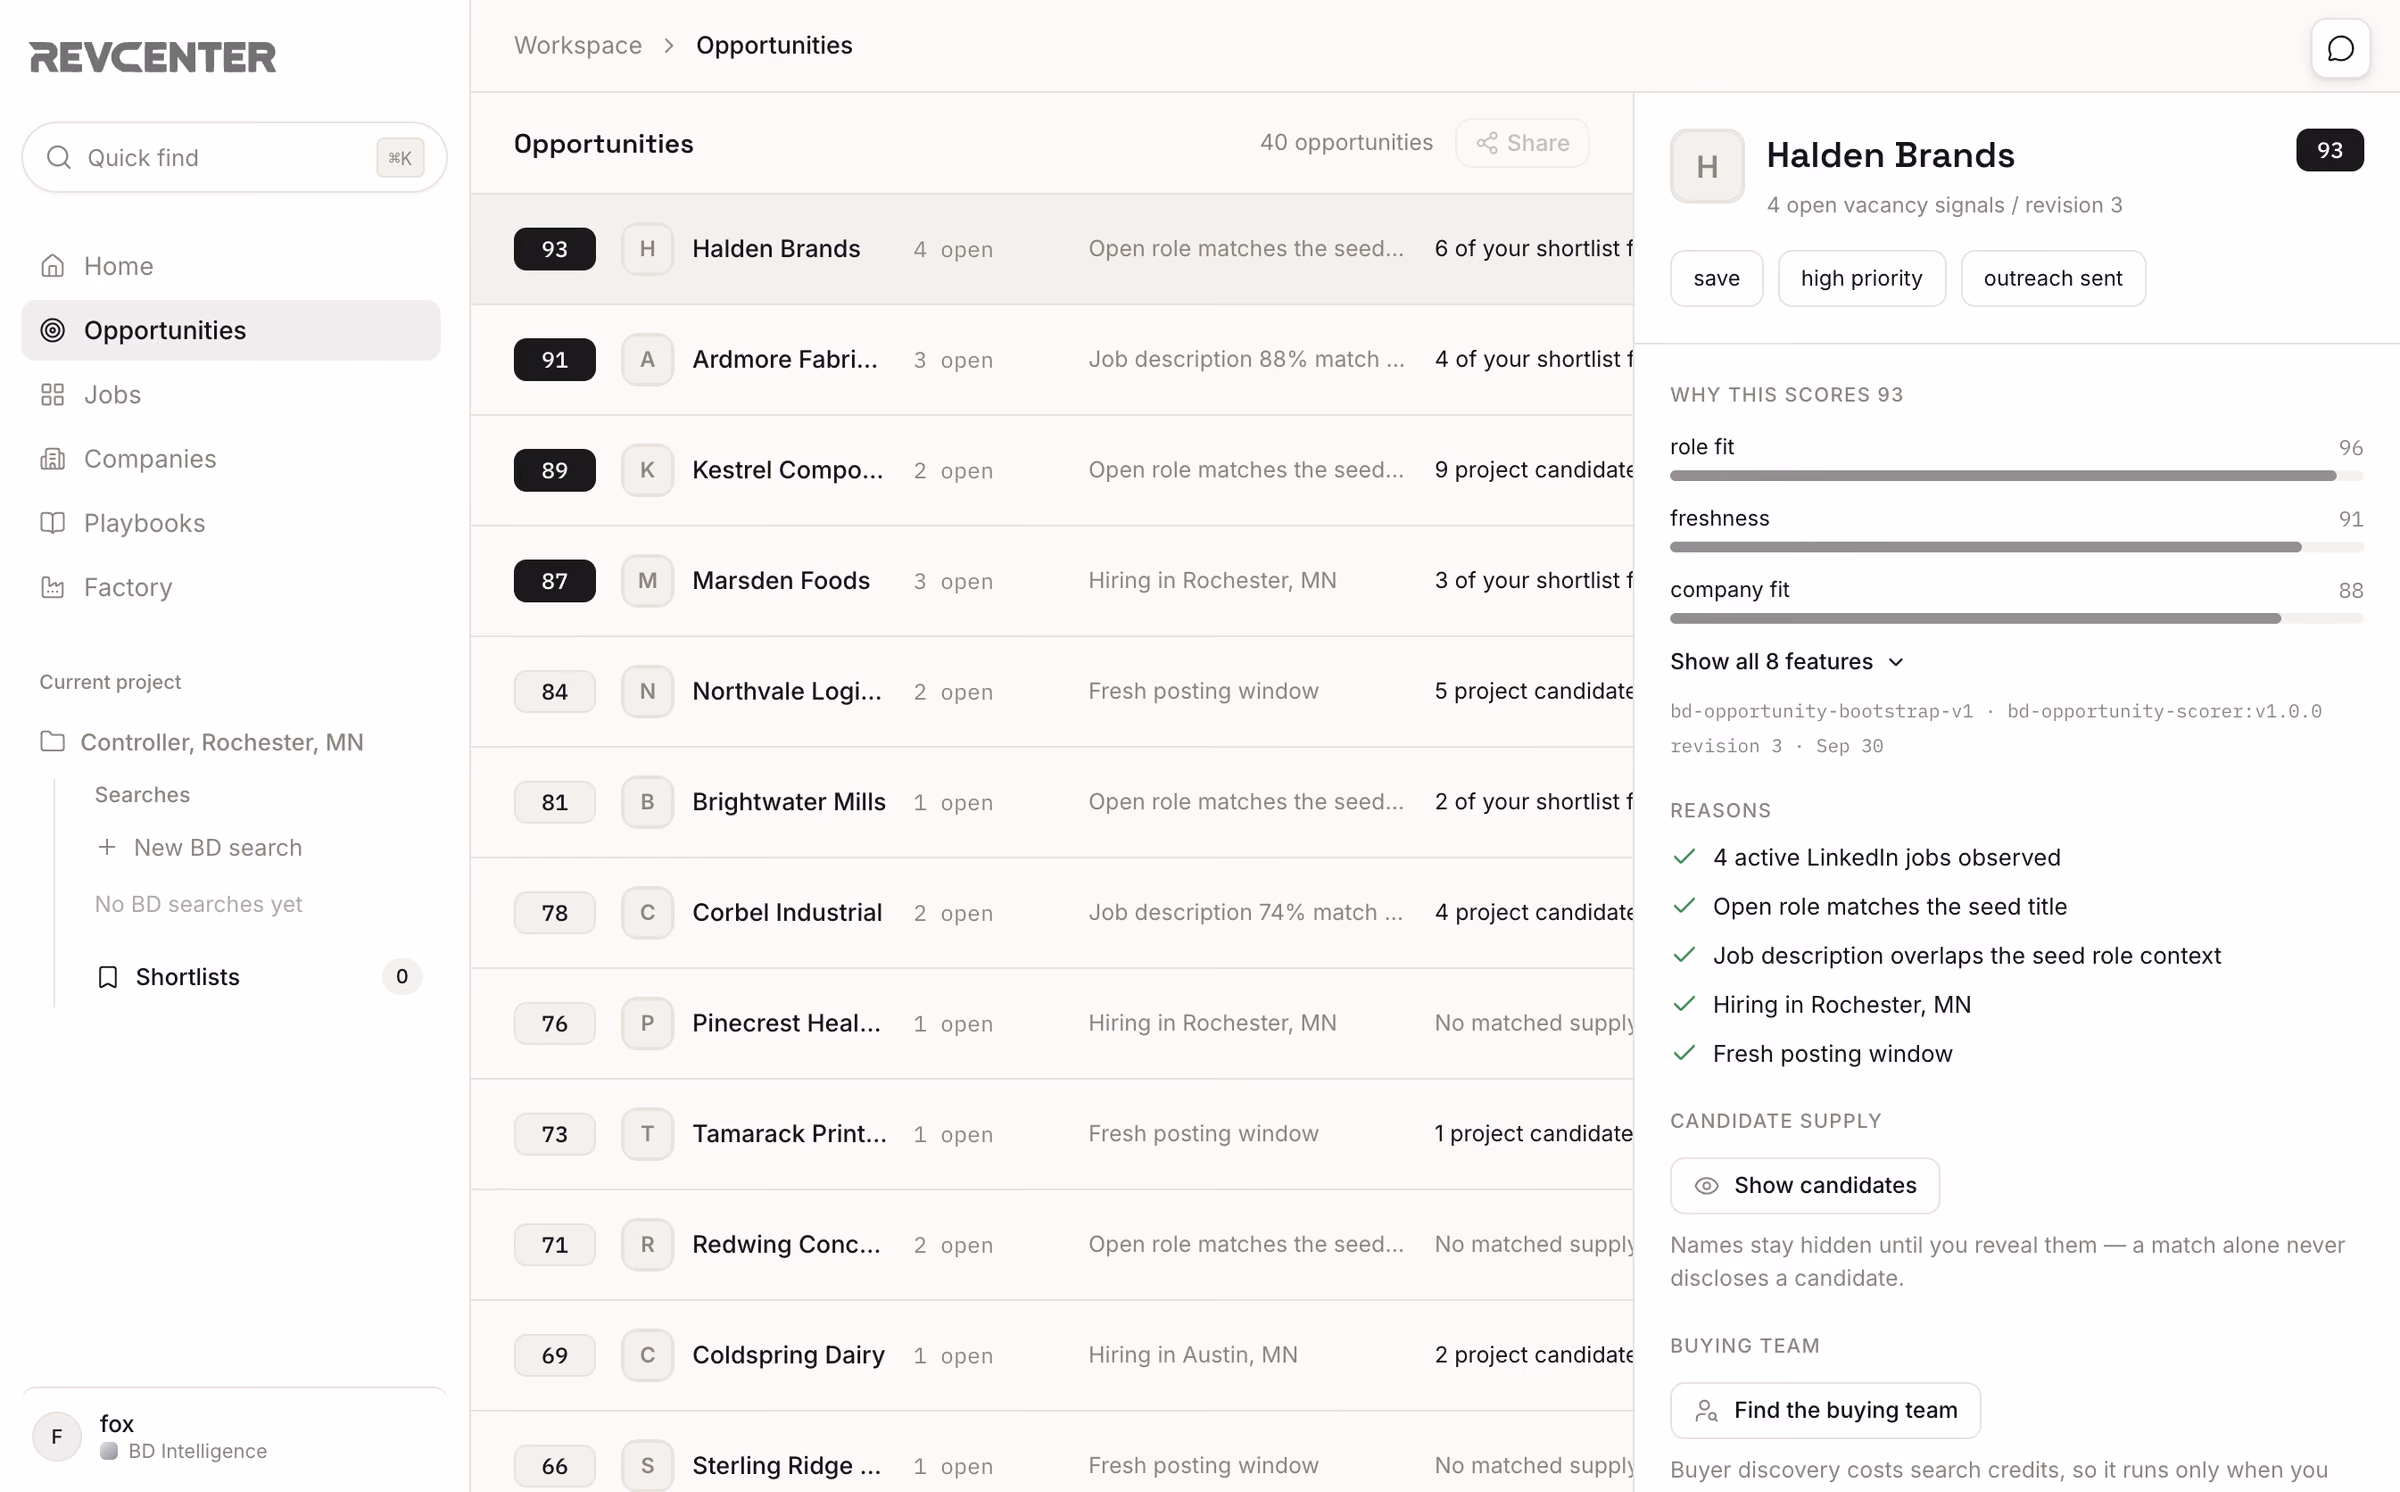Image resolution: width=2400 pixels, height=1492 pixels.
Task: Click Find the buying team button
Action: 1825,1410
